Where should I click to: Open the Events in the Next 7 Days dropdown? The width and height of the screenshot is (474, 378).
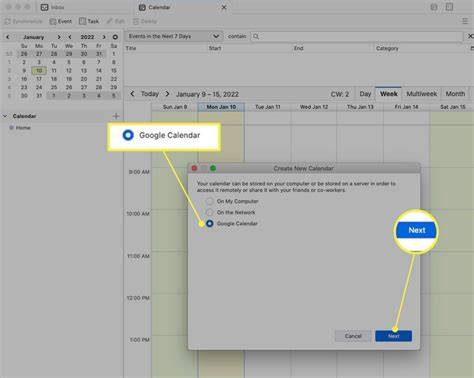coord(173,36)
